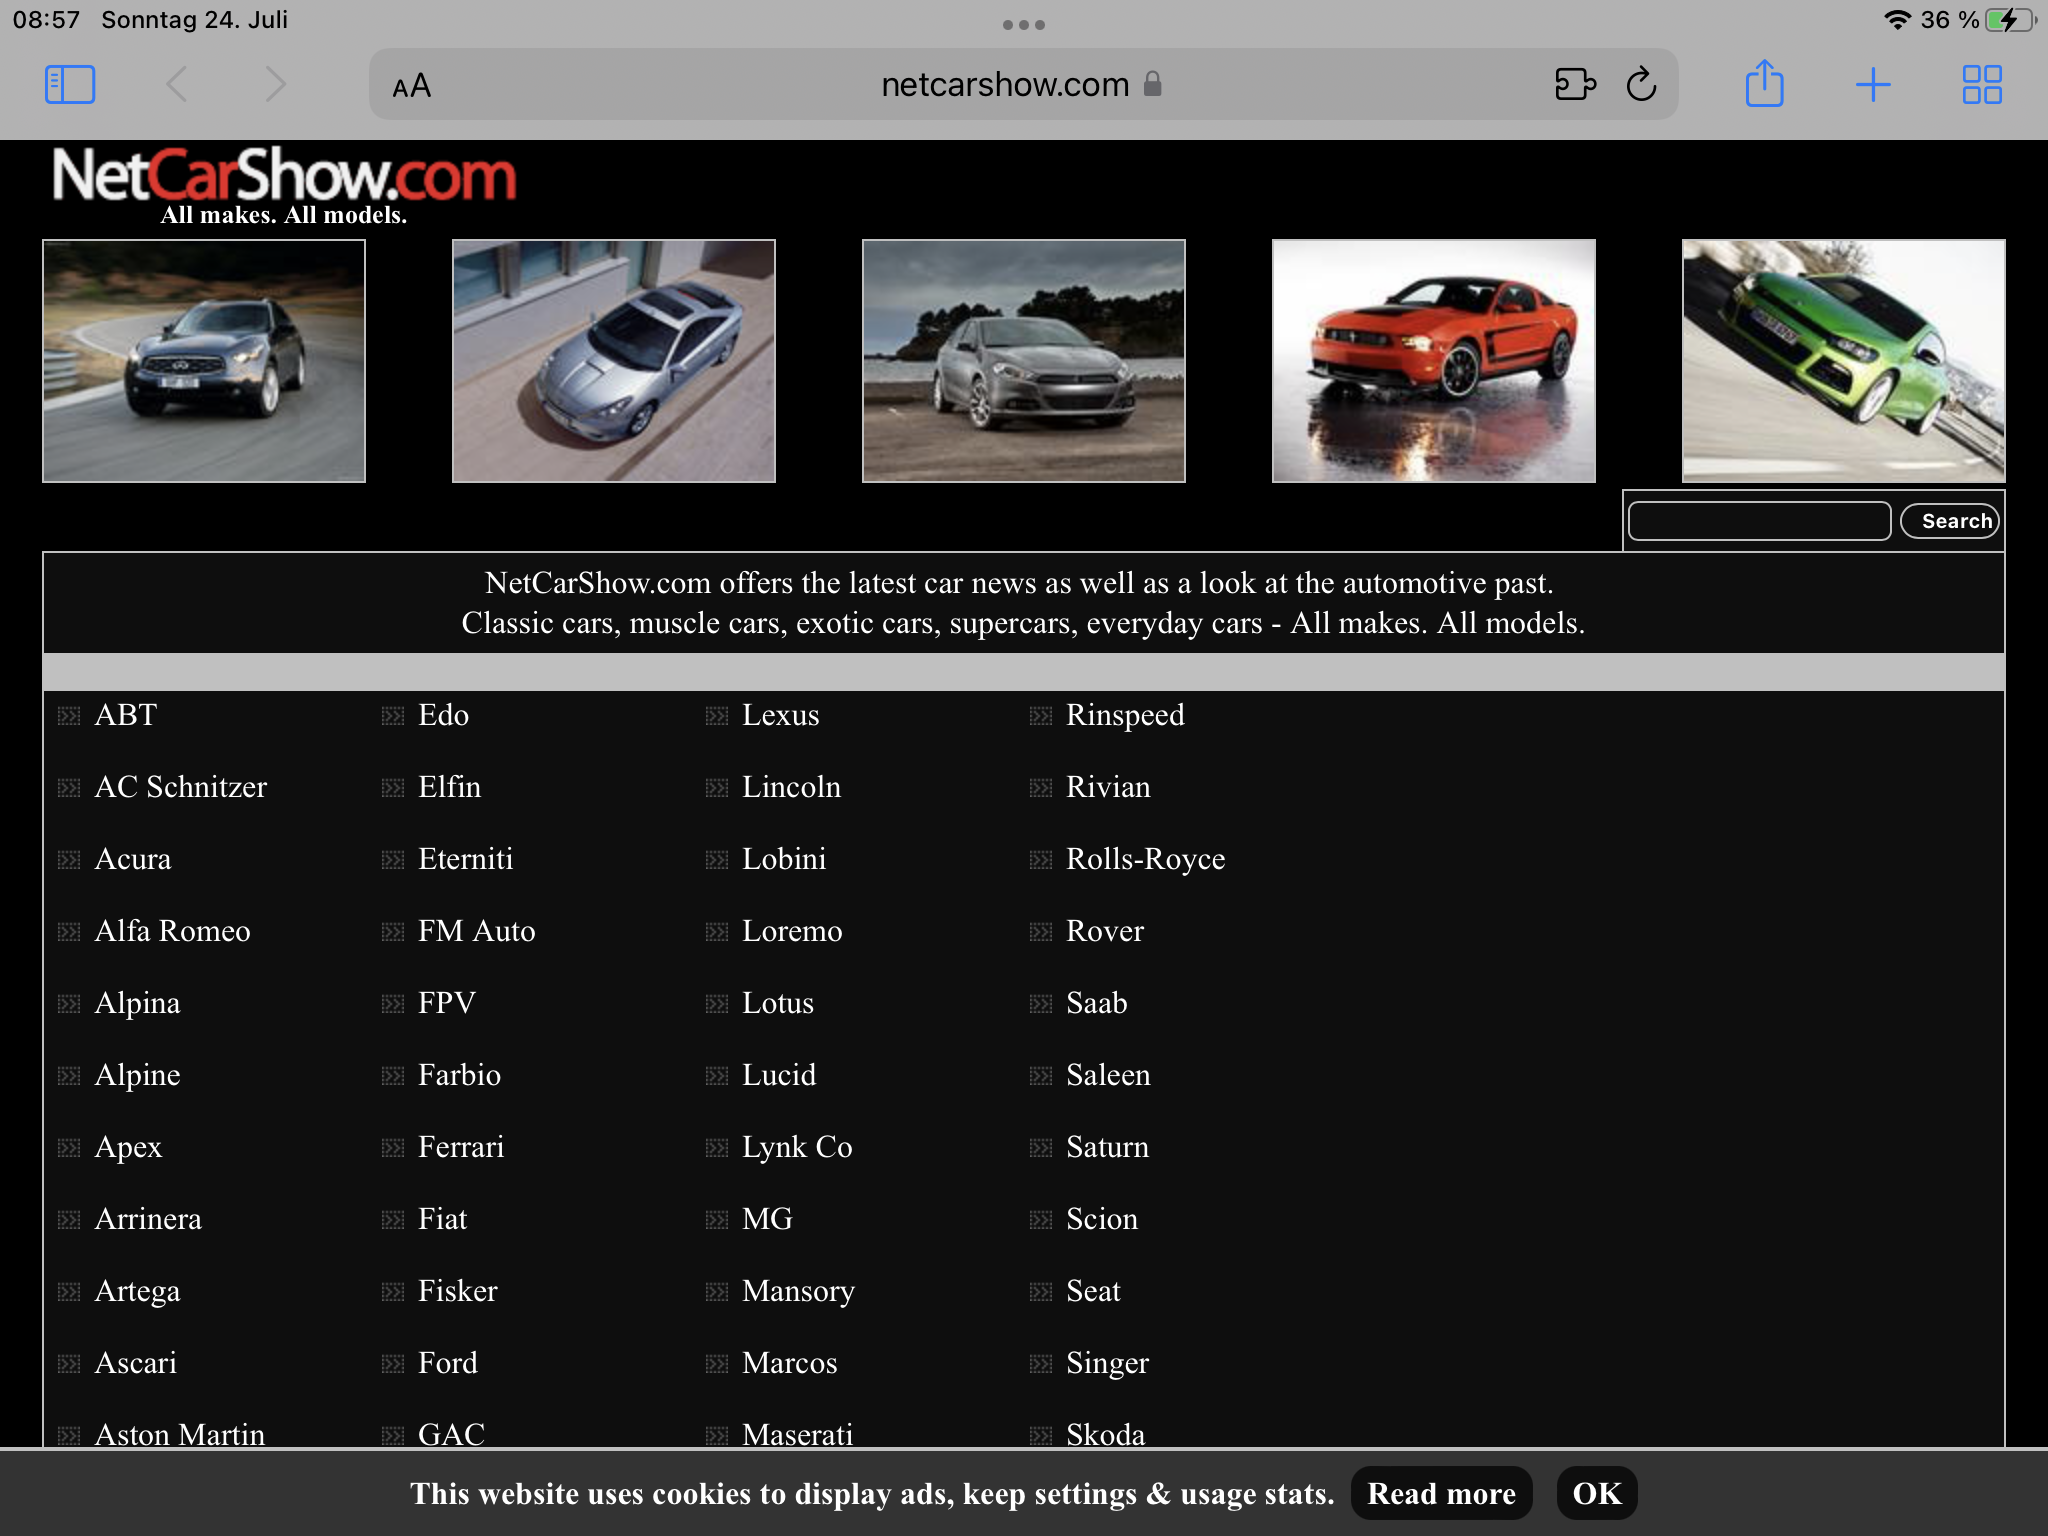Open the Ferrari make link
The width and height of the screenshot is (2048, 1536).
tap(461, 1147)
